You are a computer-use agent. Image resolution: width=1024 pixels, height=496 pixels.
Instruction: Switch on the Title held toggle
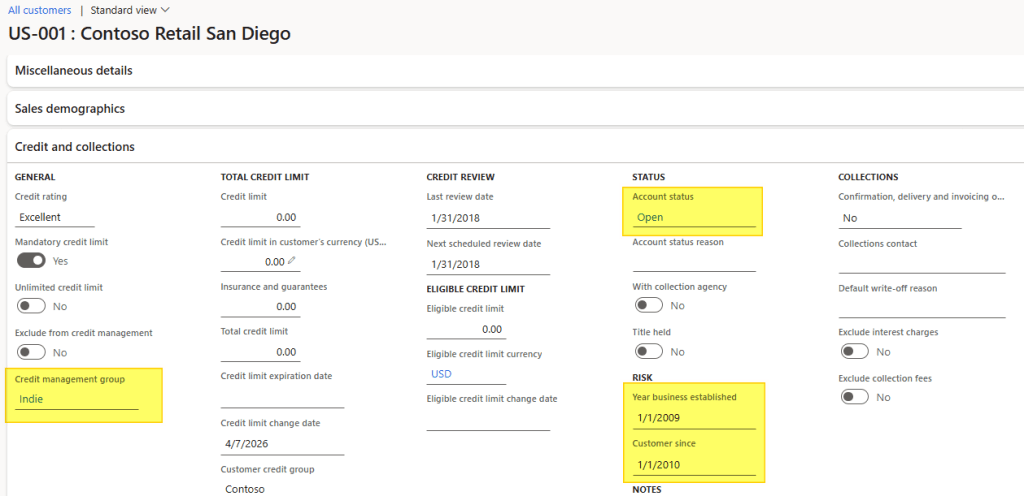coord(648,351)
